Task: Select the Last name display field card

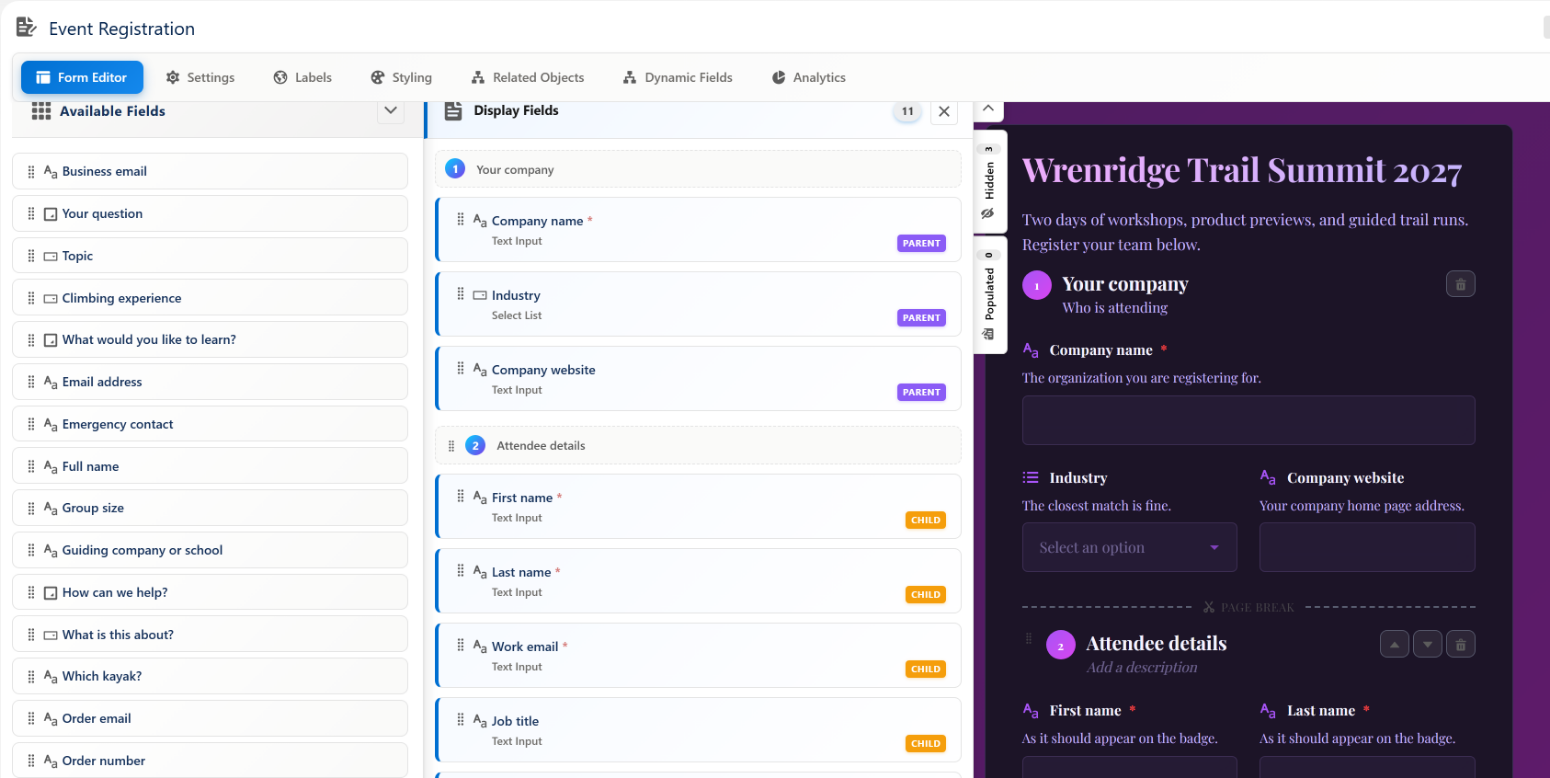Action: pyautogui.click(x=698, y=581)
